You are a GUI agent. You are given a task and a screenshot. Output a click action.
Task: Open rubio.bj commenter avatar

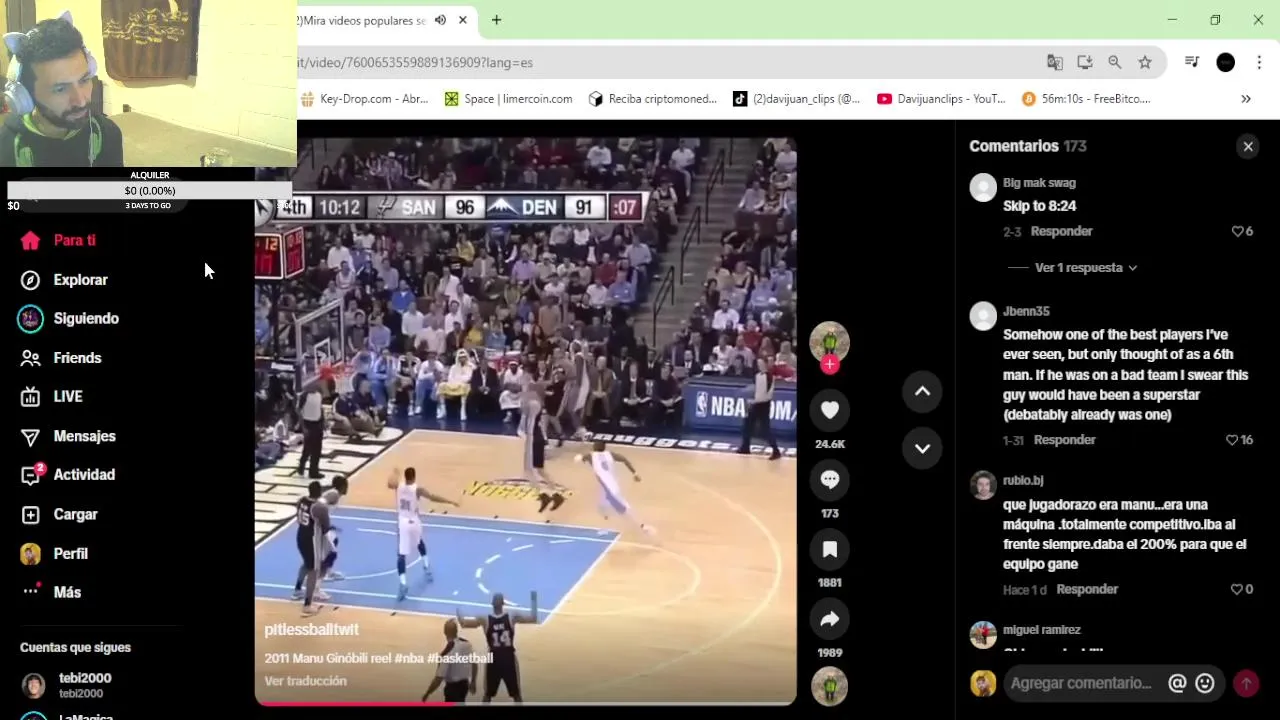click(983, 485)
